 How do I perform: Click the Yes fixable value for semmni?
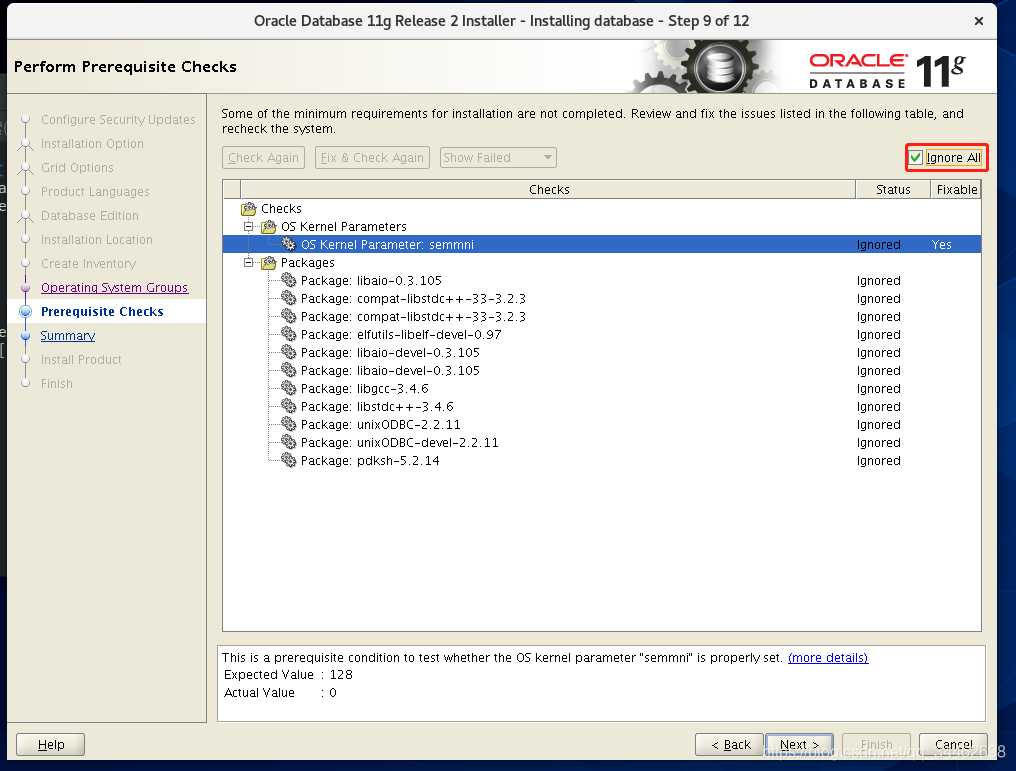(941, 244)
